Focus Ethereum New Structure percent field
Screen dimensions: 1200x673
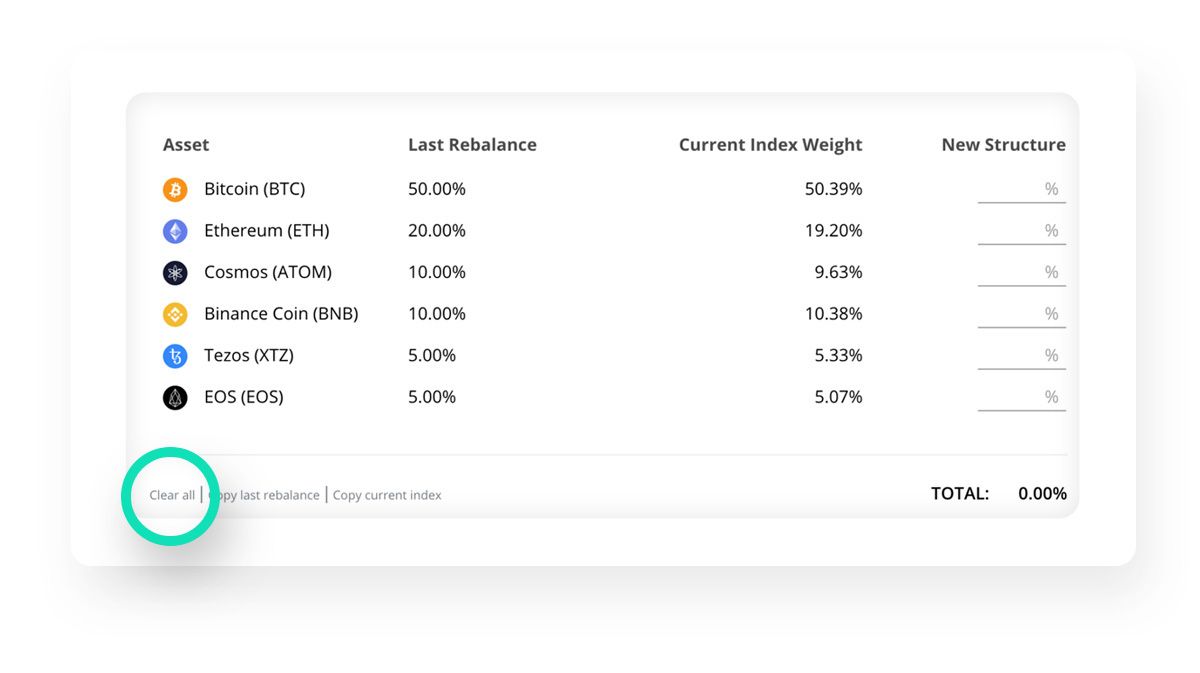click(x=1021, y=231)
